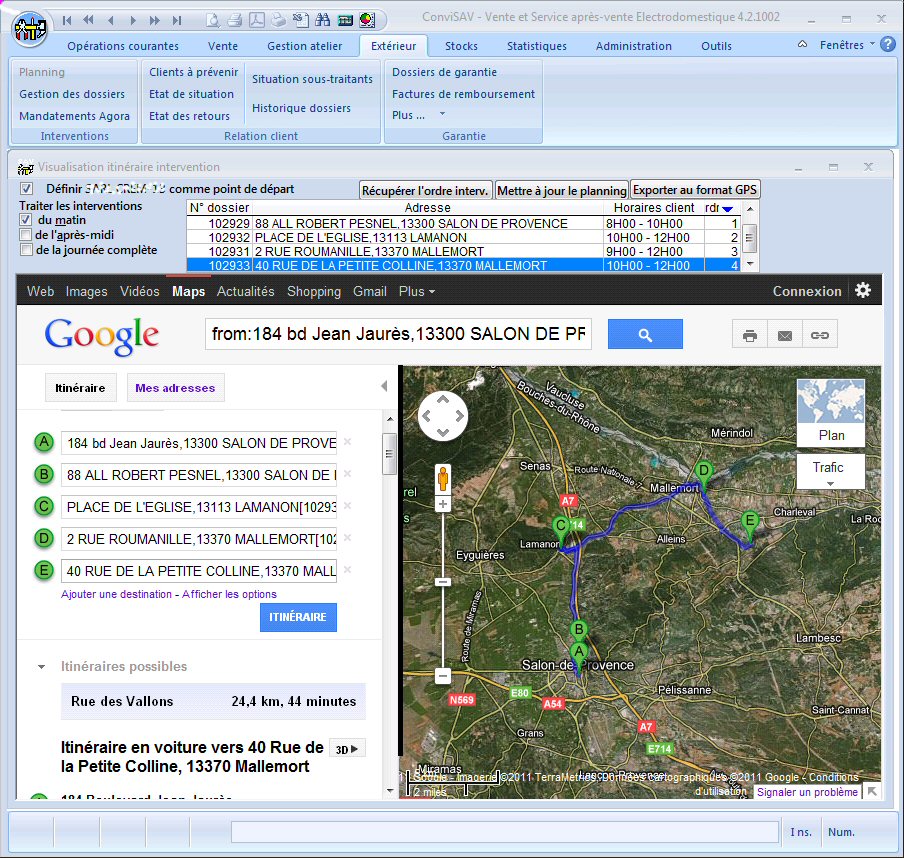Open the Opérations courantes ribbon tab

point(123,46)
